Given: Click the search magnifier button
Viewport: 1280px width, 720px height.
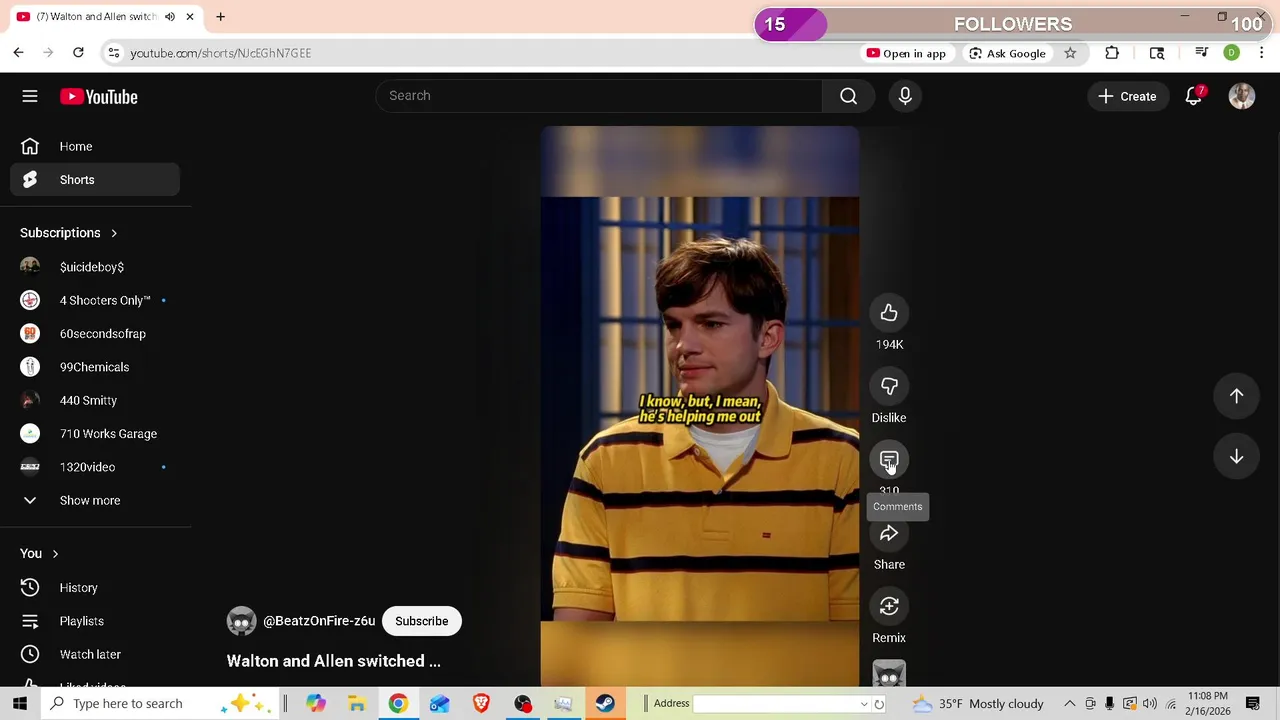Looking at the screenshot, I should point(848,96).
